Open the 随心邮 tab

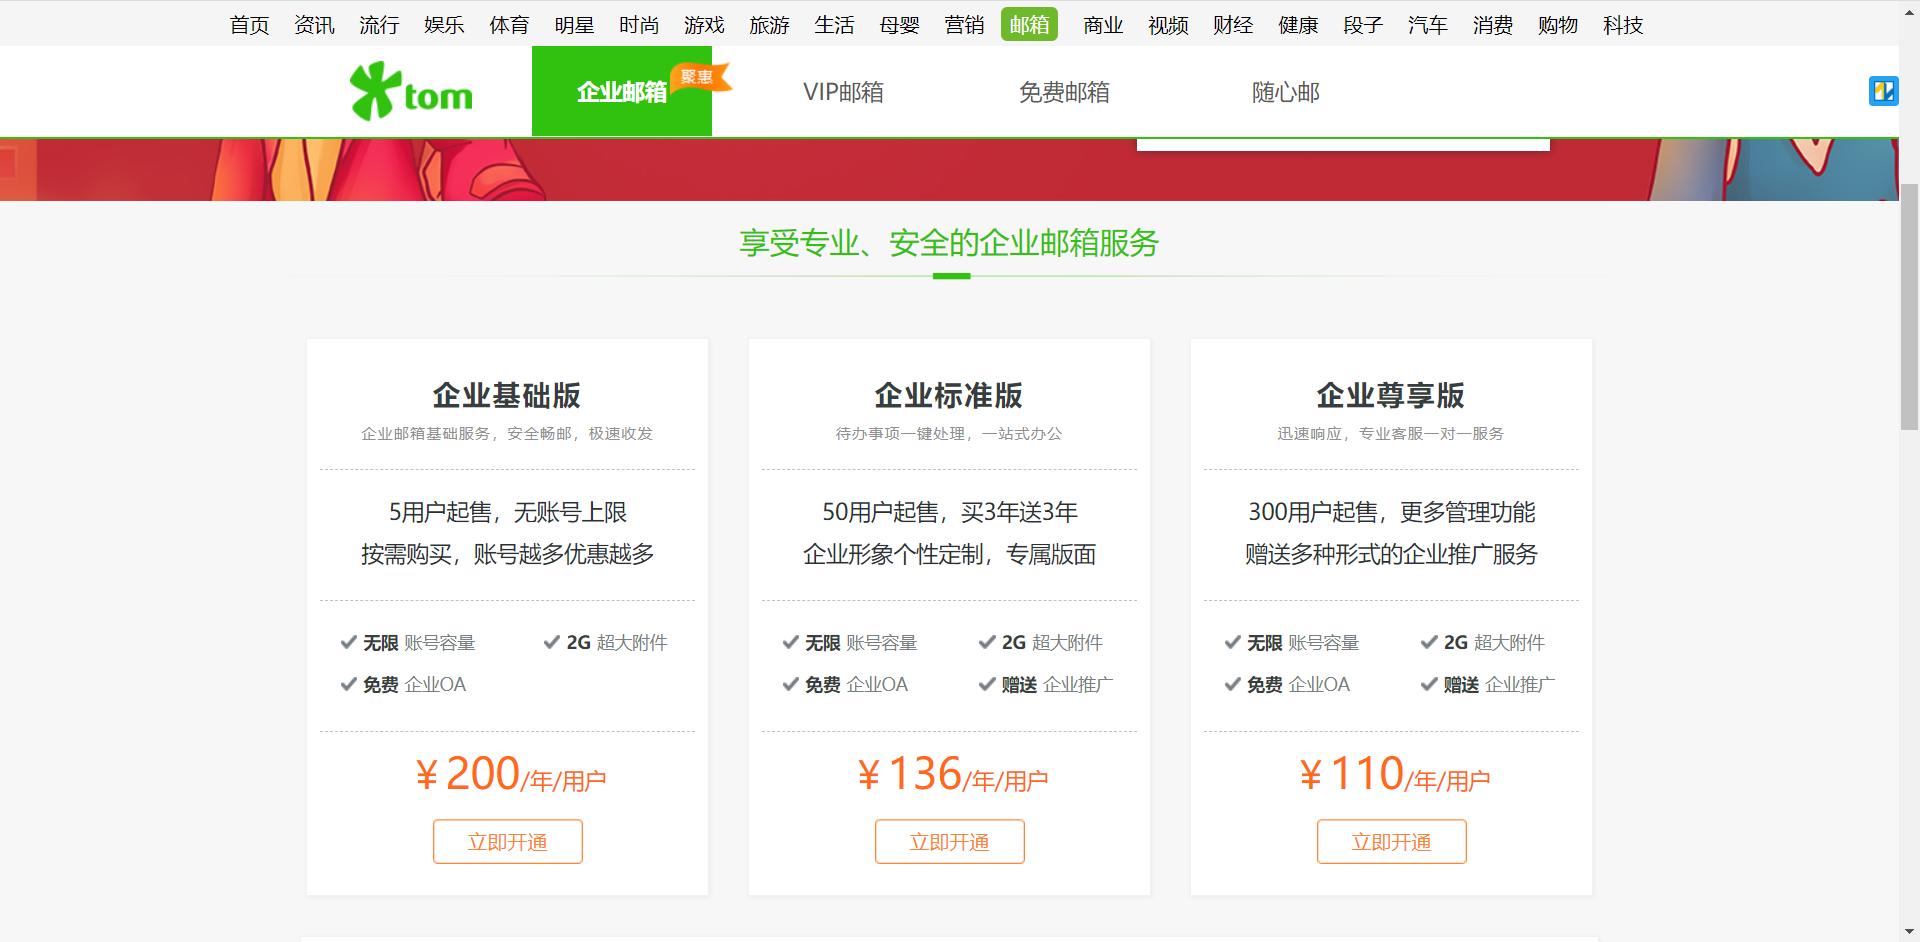pyautogui.click(x=1286, y=91)
